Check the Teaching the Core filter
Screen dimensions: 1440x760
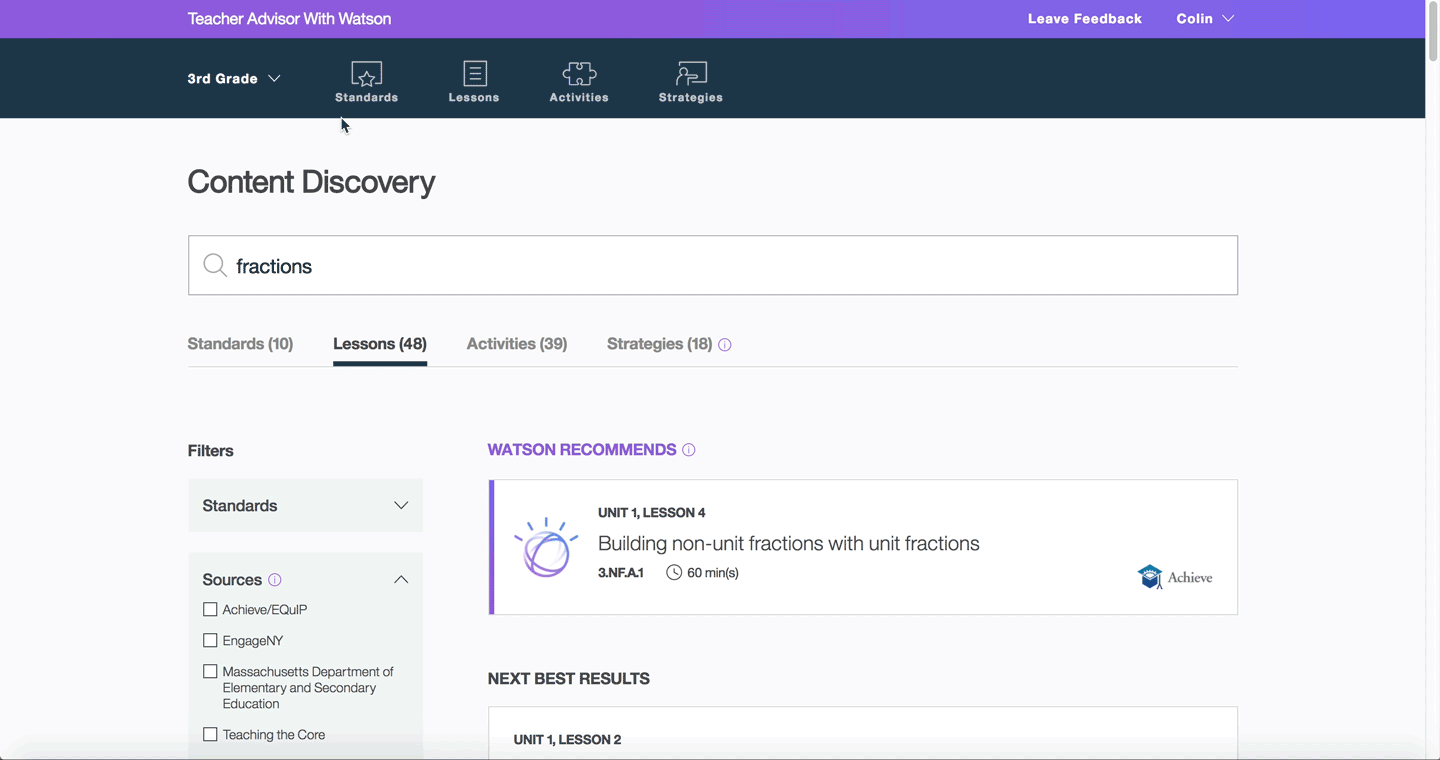210,734
